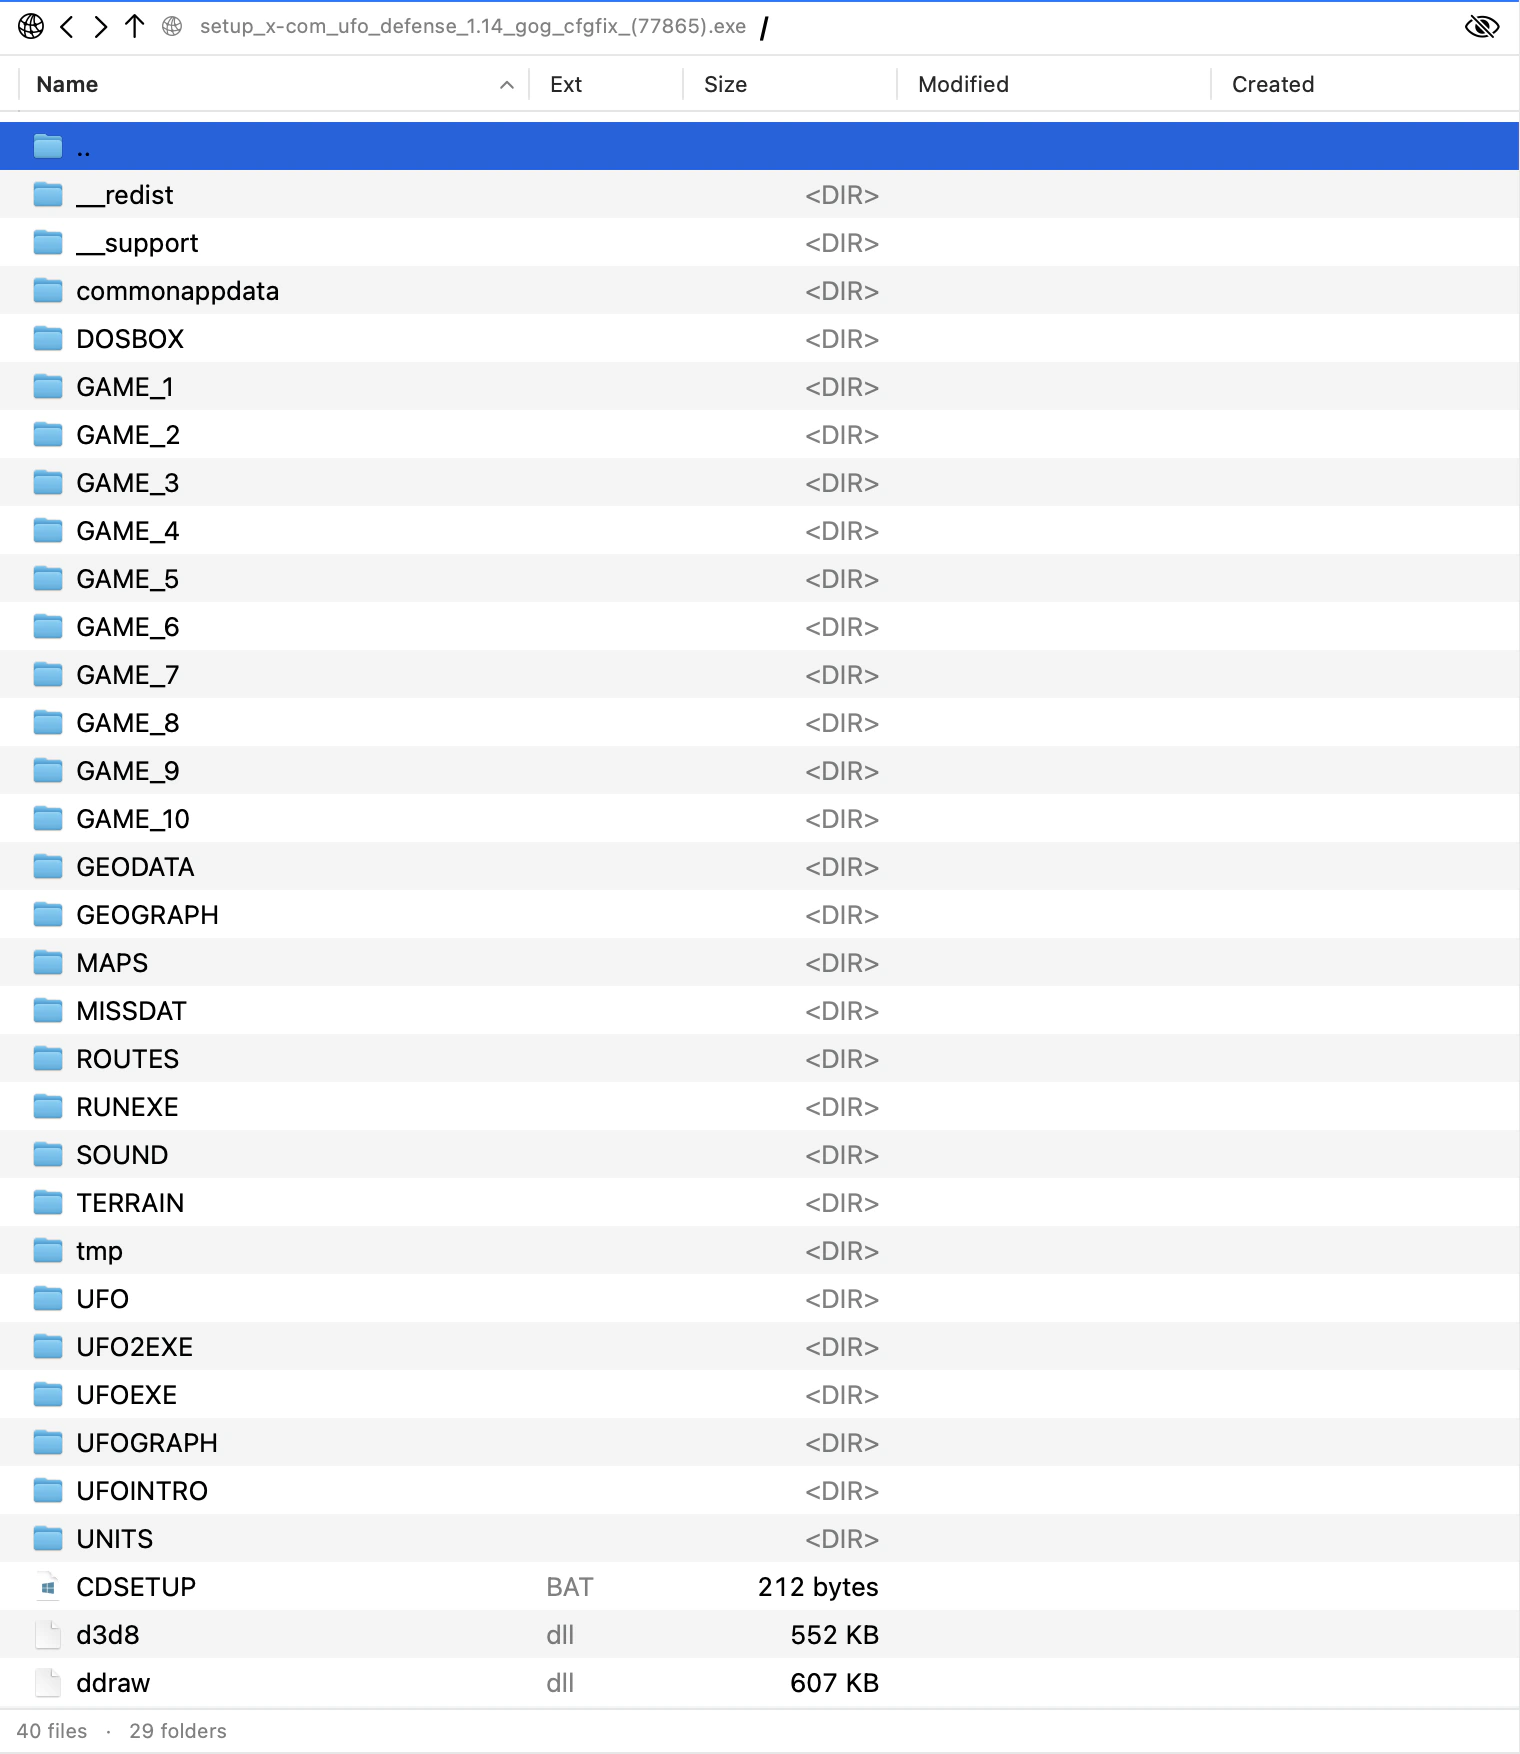Sort by Ext column header
Viewport: 1520px width, 1754px height.
click(566, 84)
